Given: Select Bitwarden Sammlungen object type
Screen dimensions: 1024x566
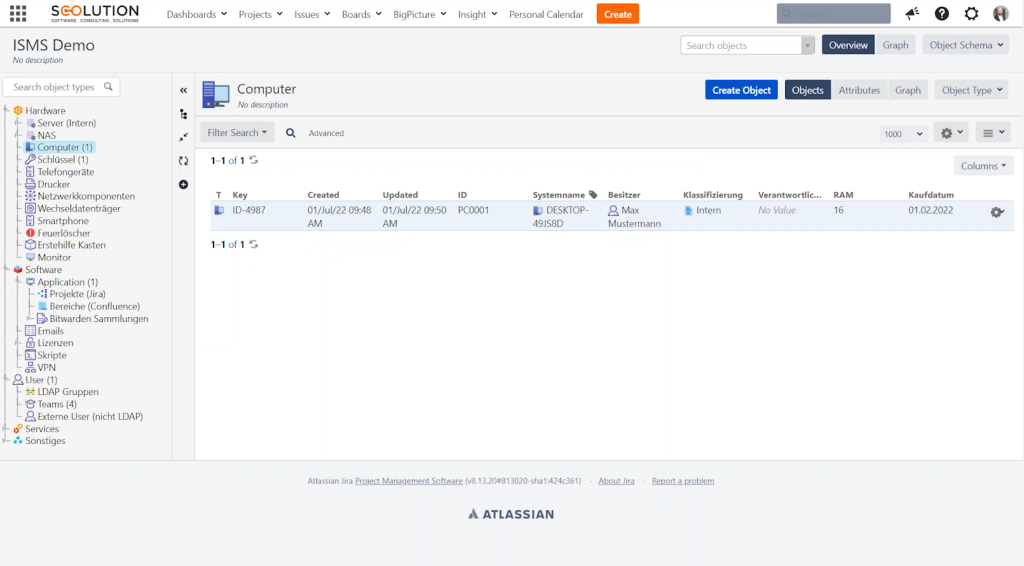Looking at the screenshot, I should point(99,319).
